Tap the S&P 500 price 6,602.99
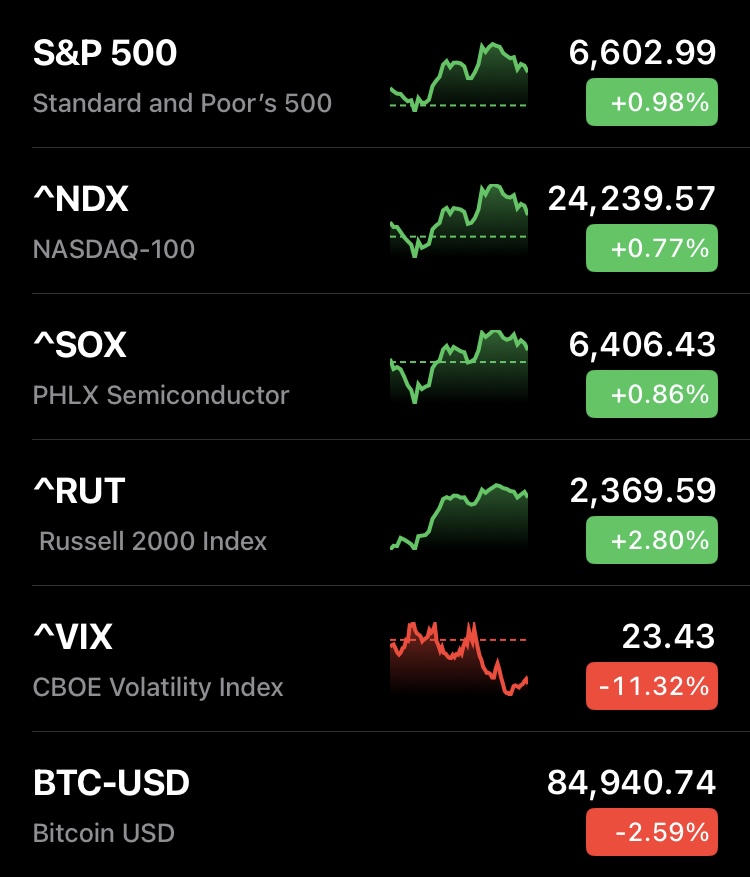750x877 pixels. (642, 53)
